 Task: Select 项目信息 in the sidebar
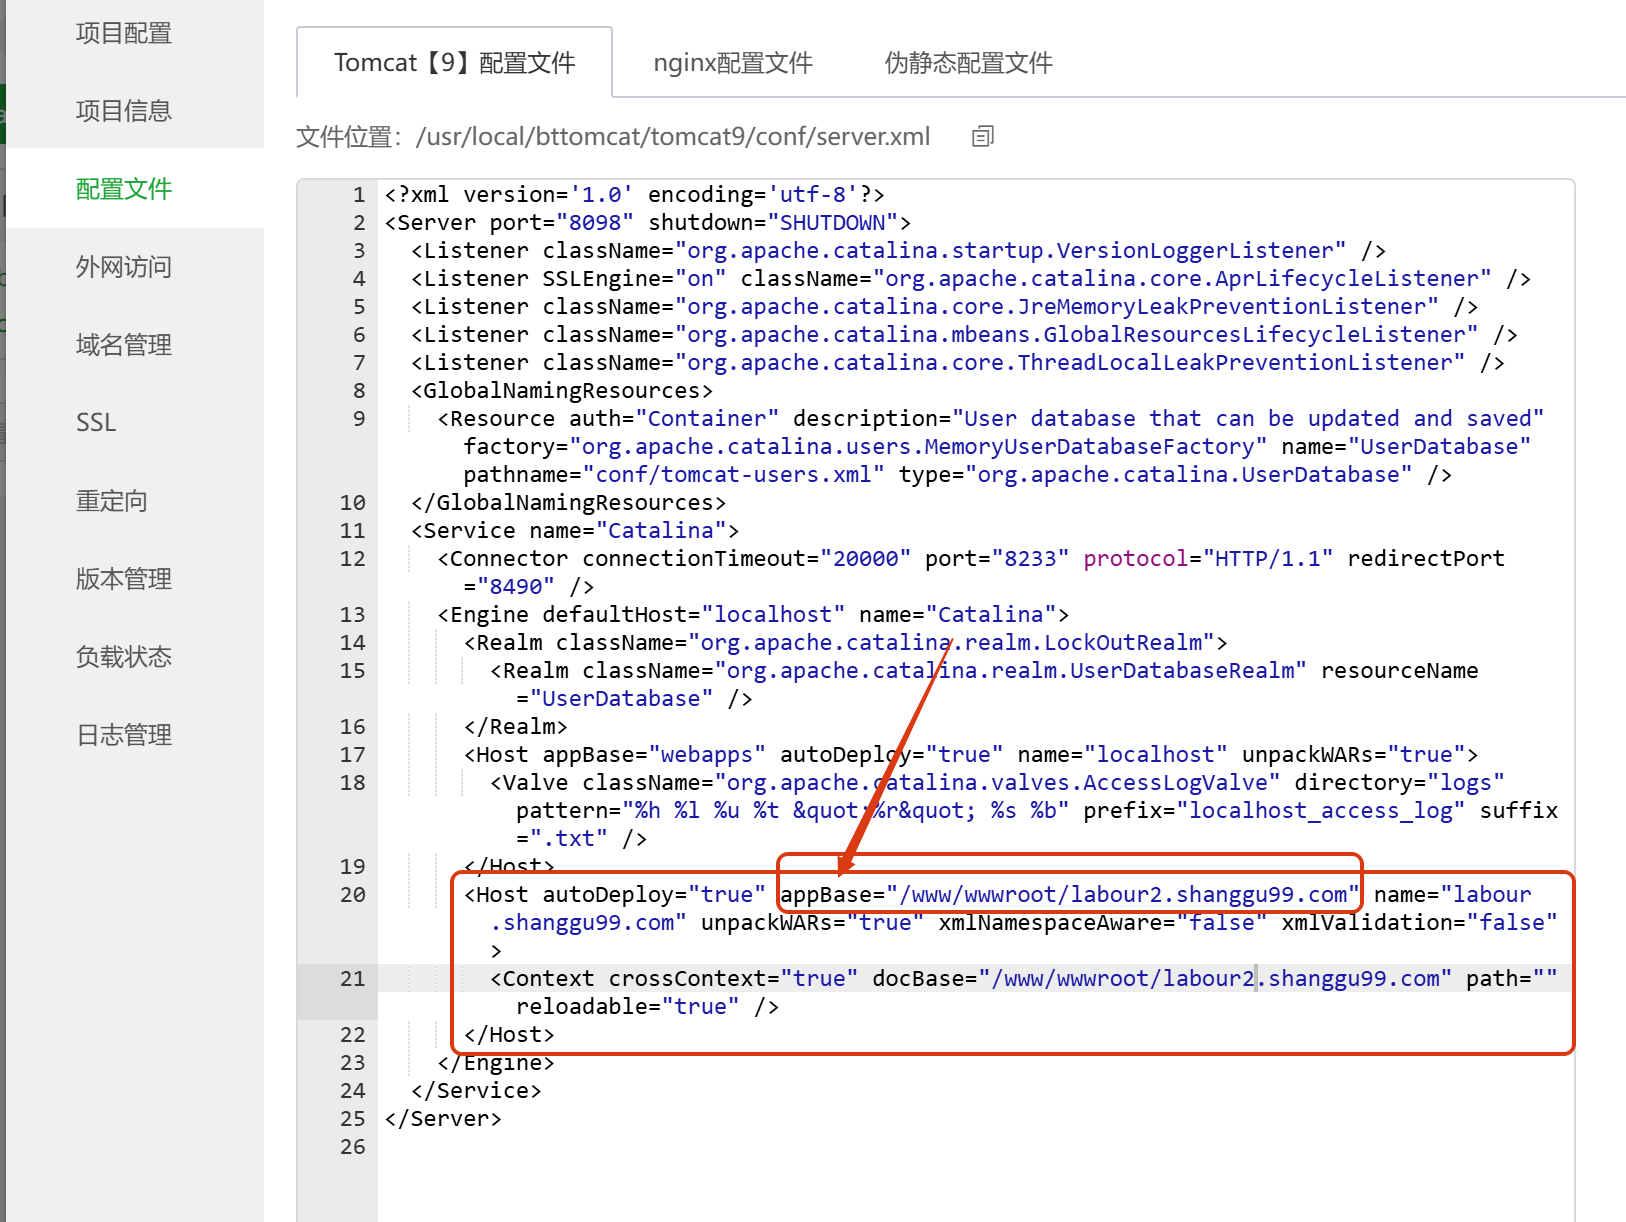[x=124, y=110]
